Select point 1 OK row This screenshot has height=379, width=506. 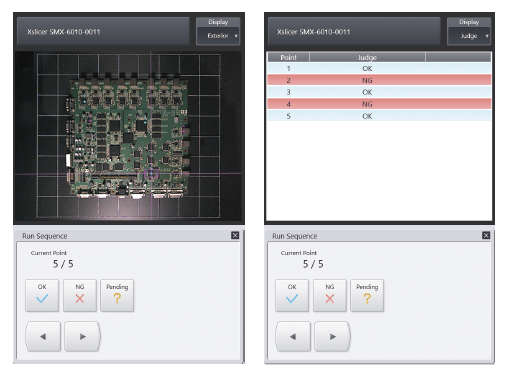coord(379,68)
